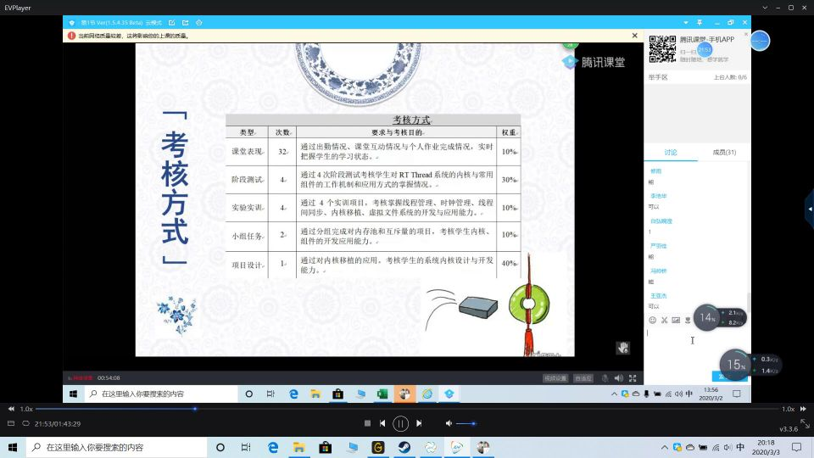Click the raise hand icon on video
This screenshot has height=458, width=814.
point(623,348)
